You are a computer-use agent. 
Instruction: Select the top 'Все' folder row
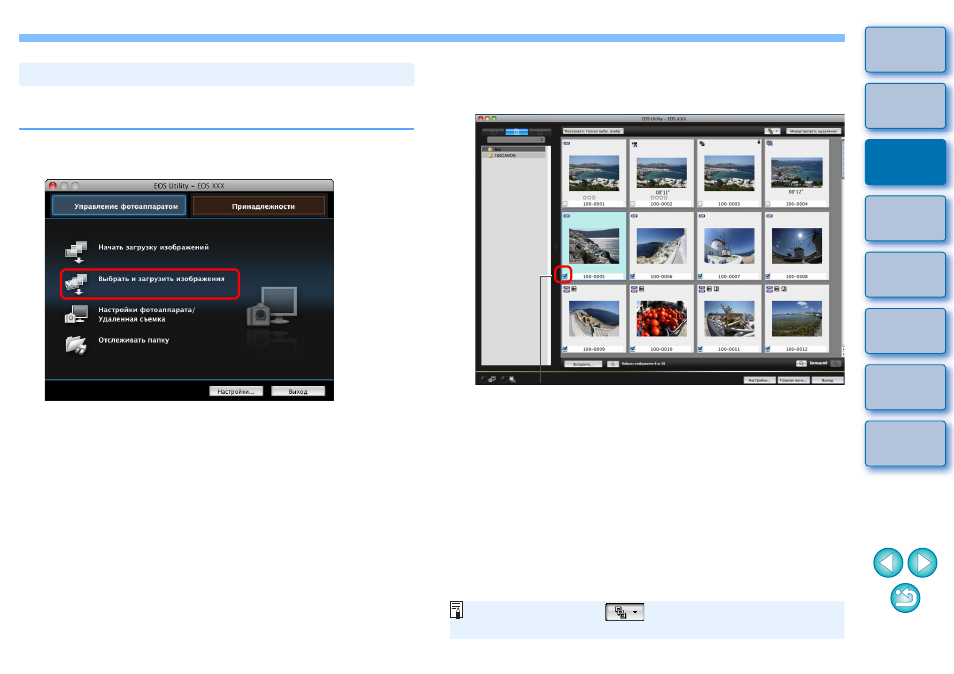coord(514,149)
